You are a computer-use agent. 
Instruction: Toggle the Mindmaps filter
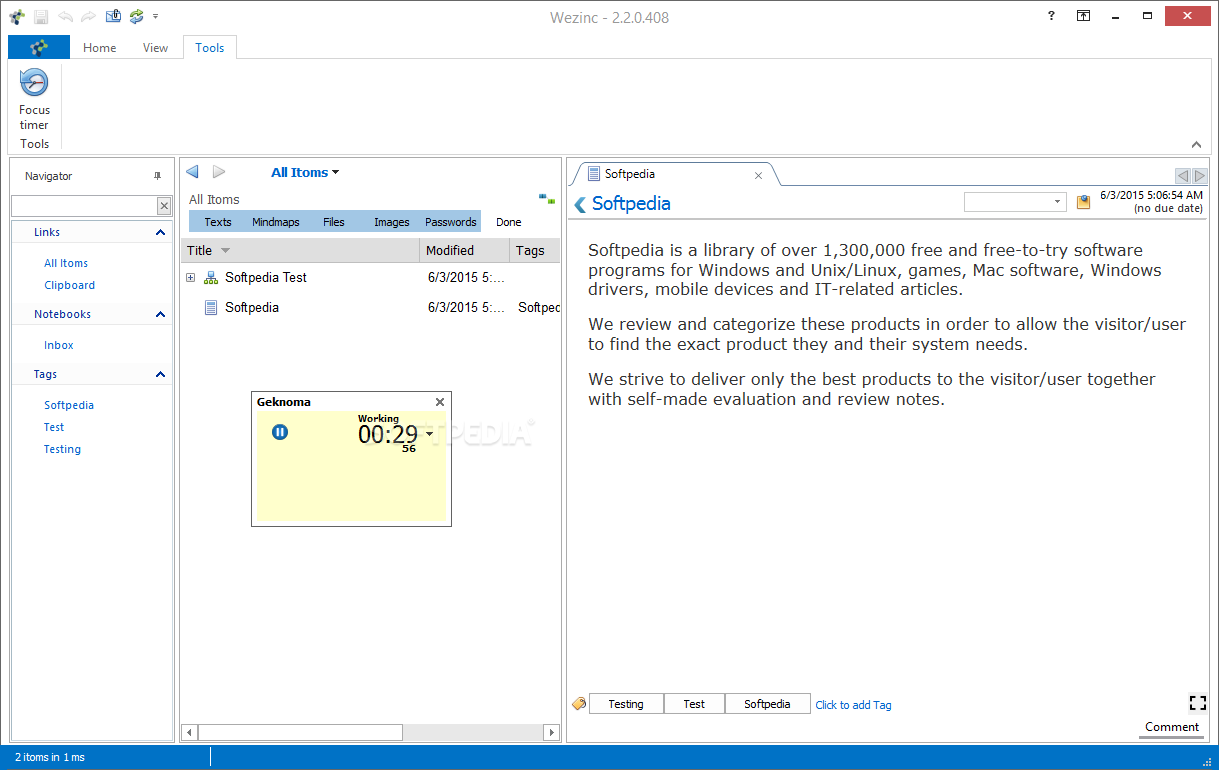pos(275,222)
